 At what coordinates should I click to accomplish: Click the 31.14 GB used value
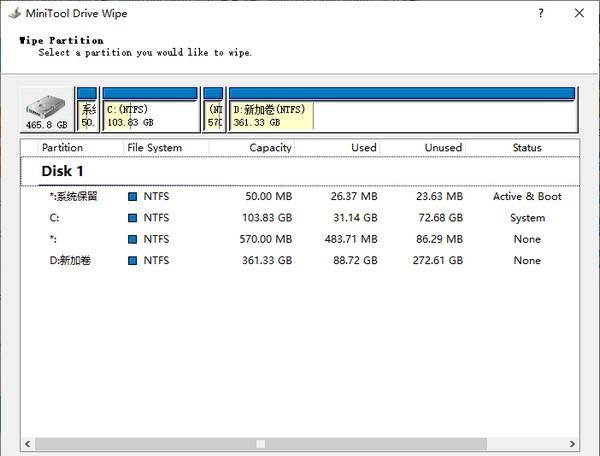tap(355, 218)
